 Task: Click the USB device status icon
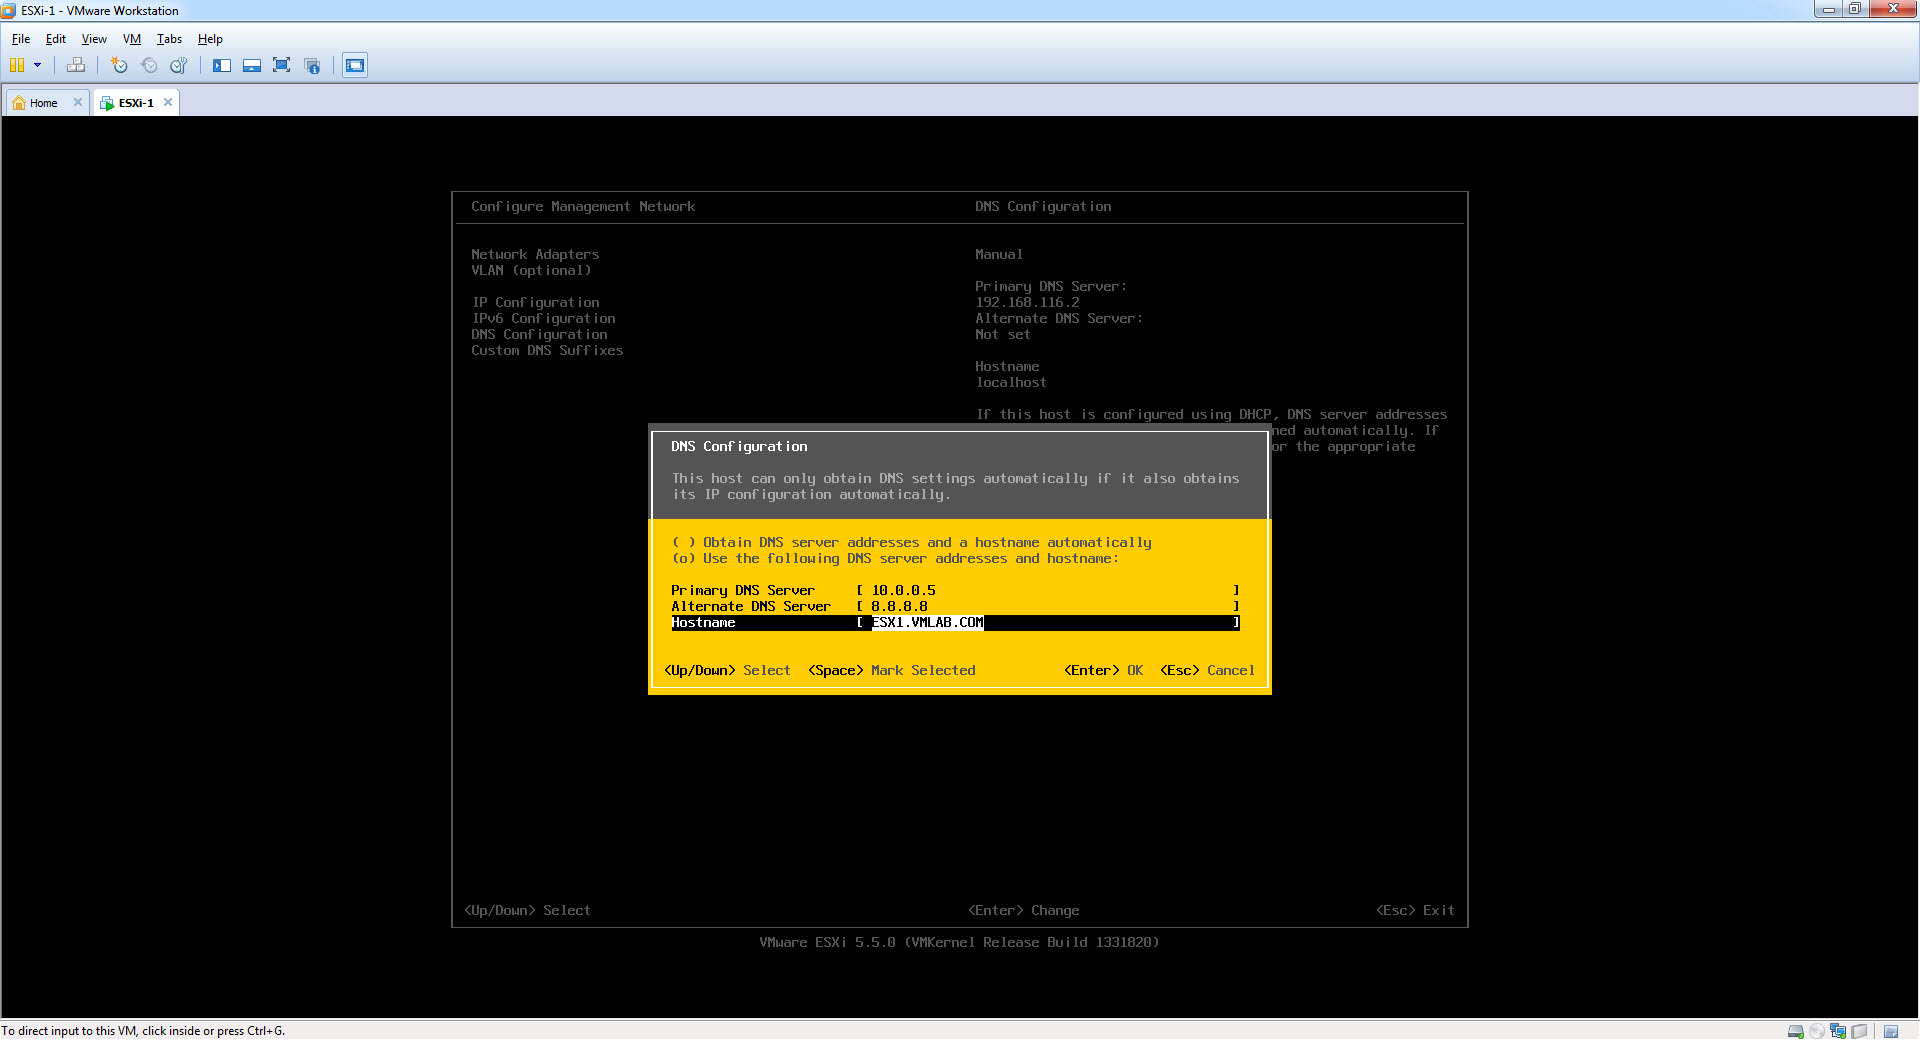[1859, 1031]
